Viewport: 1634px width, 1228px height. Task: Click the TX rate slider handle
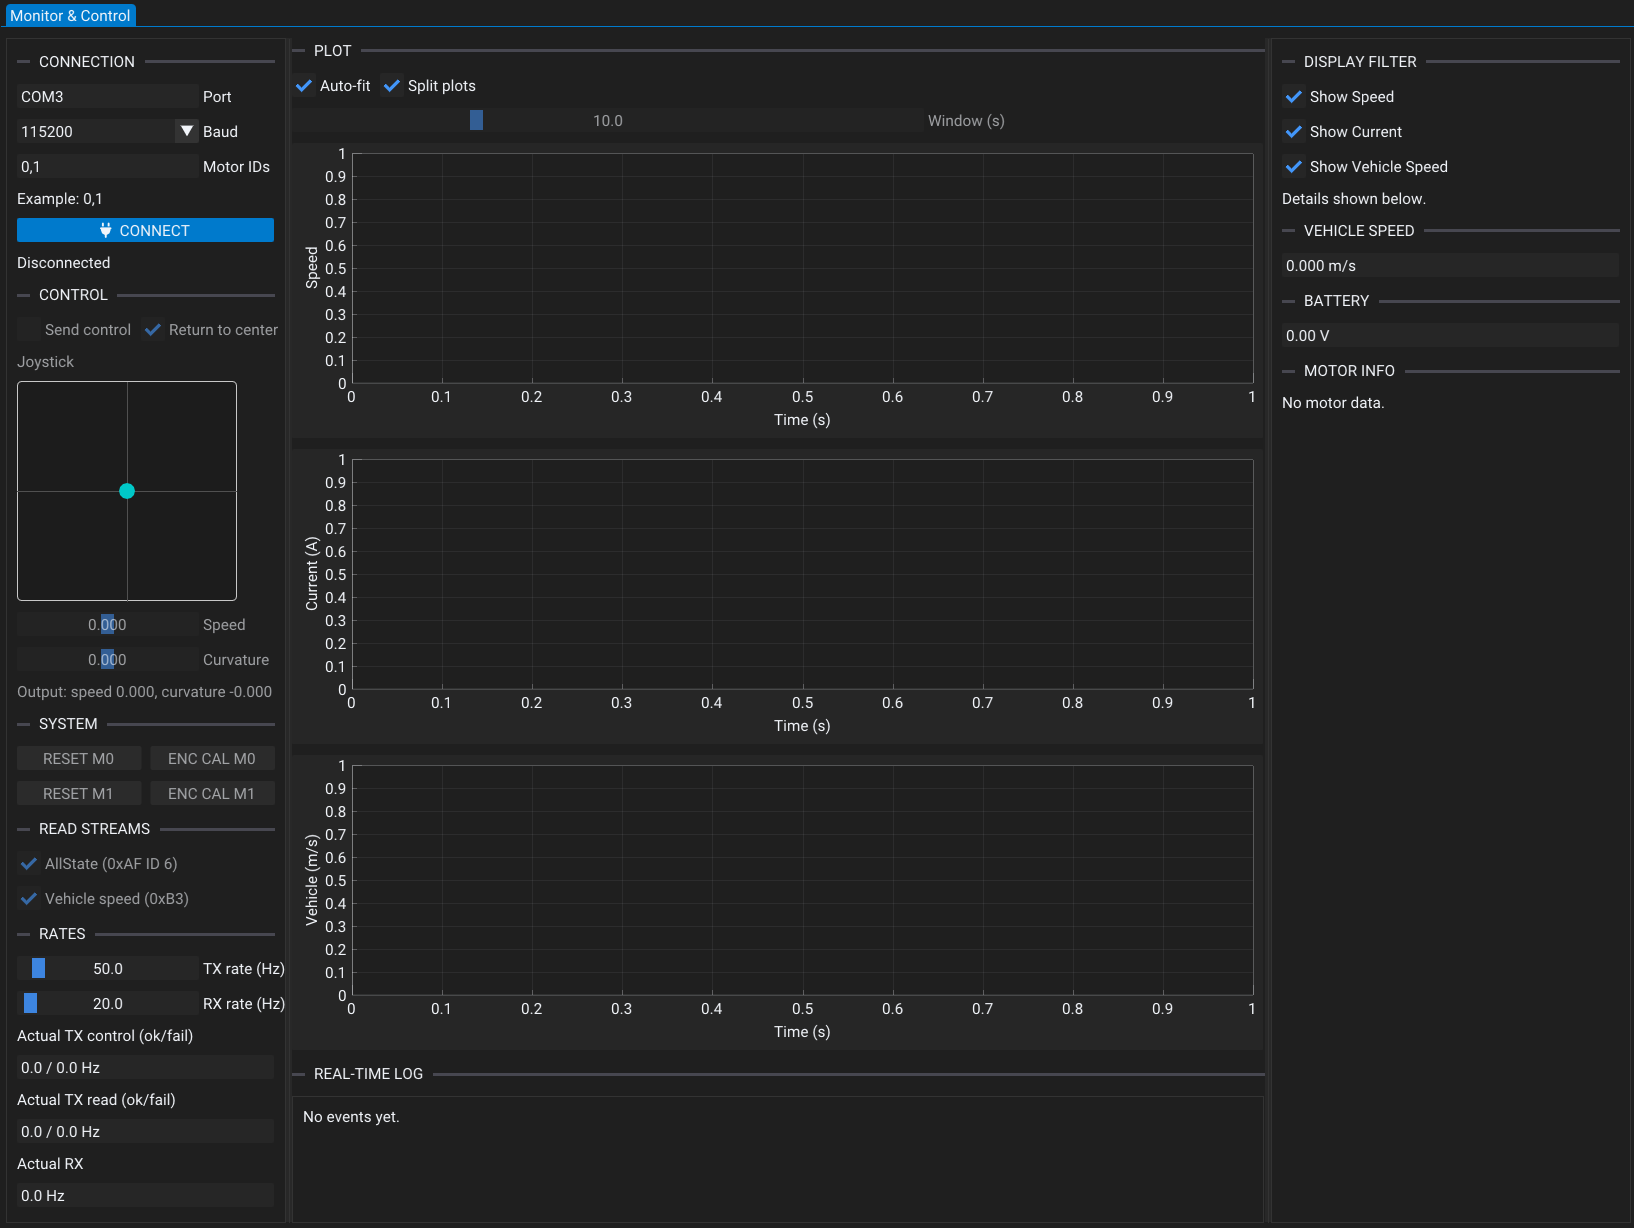[x=38, y=968]
